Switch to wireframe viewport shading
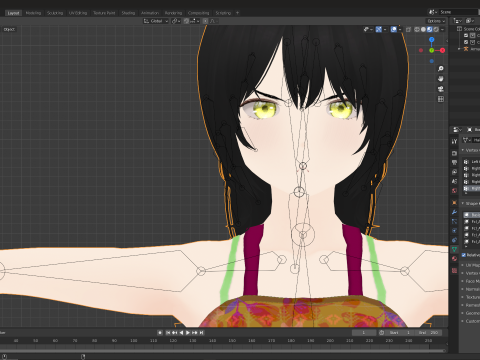 (x=417, y=29)
